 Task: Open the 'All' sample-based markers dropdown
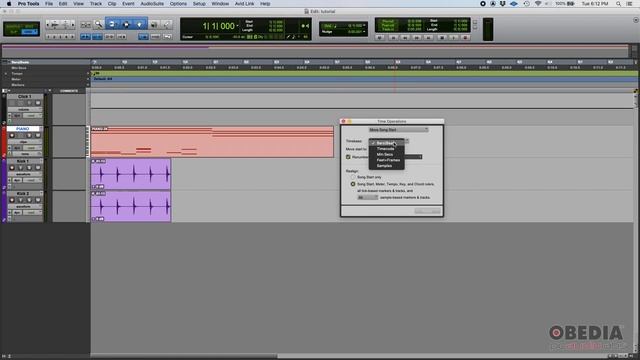(368, 198)
